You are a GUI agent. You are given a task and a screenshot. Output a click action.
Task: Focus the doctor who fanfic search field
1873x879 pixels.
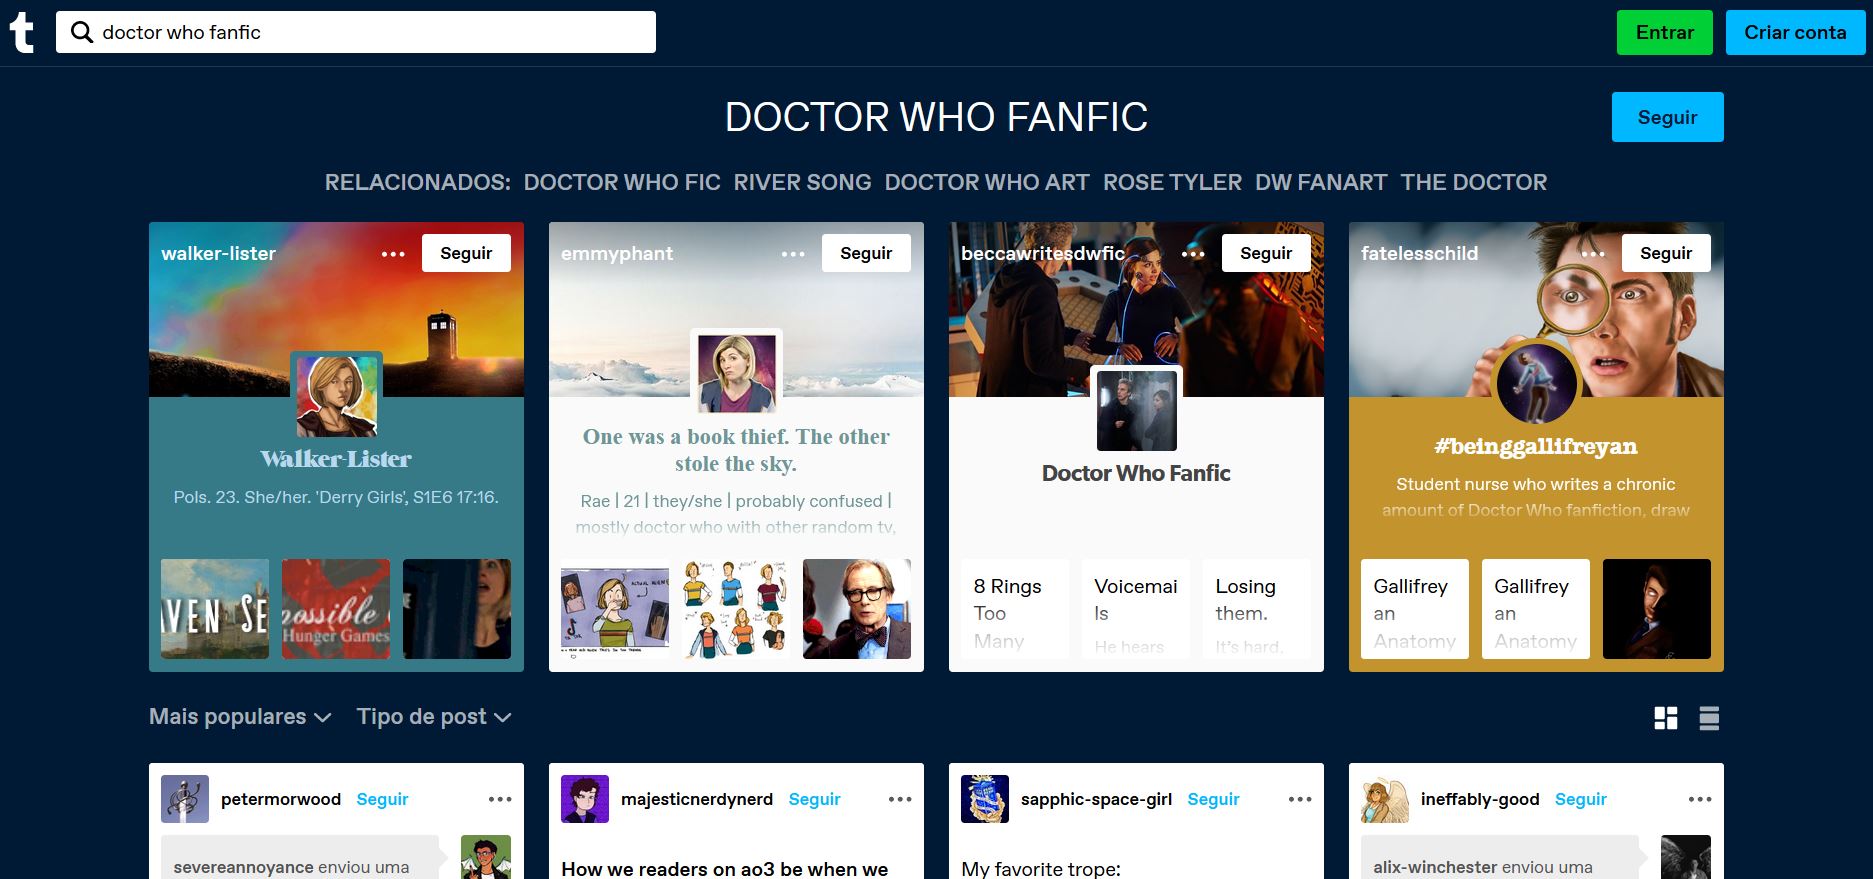356,32
